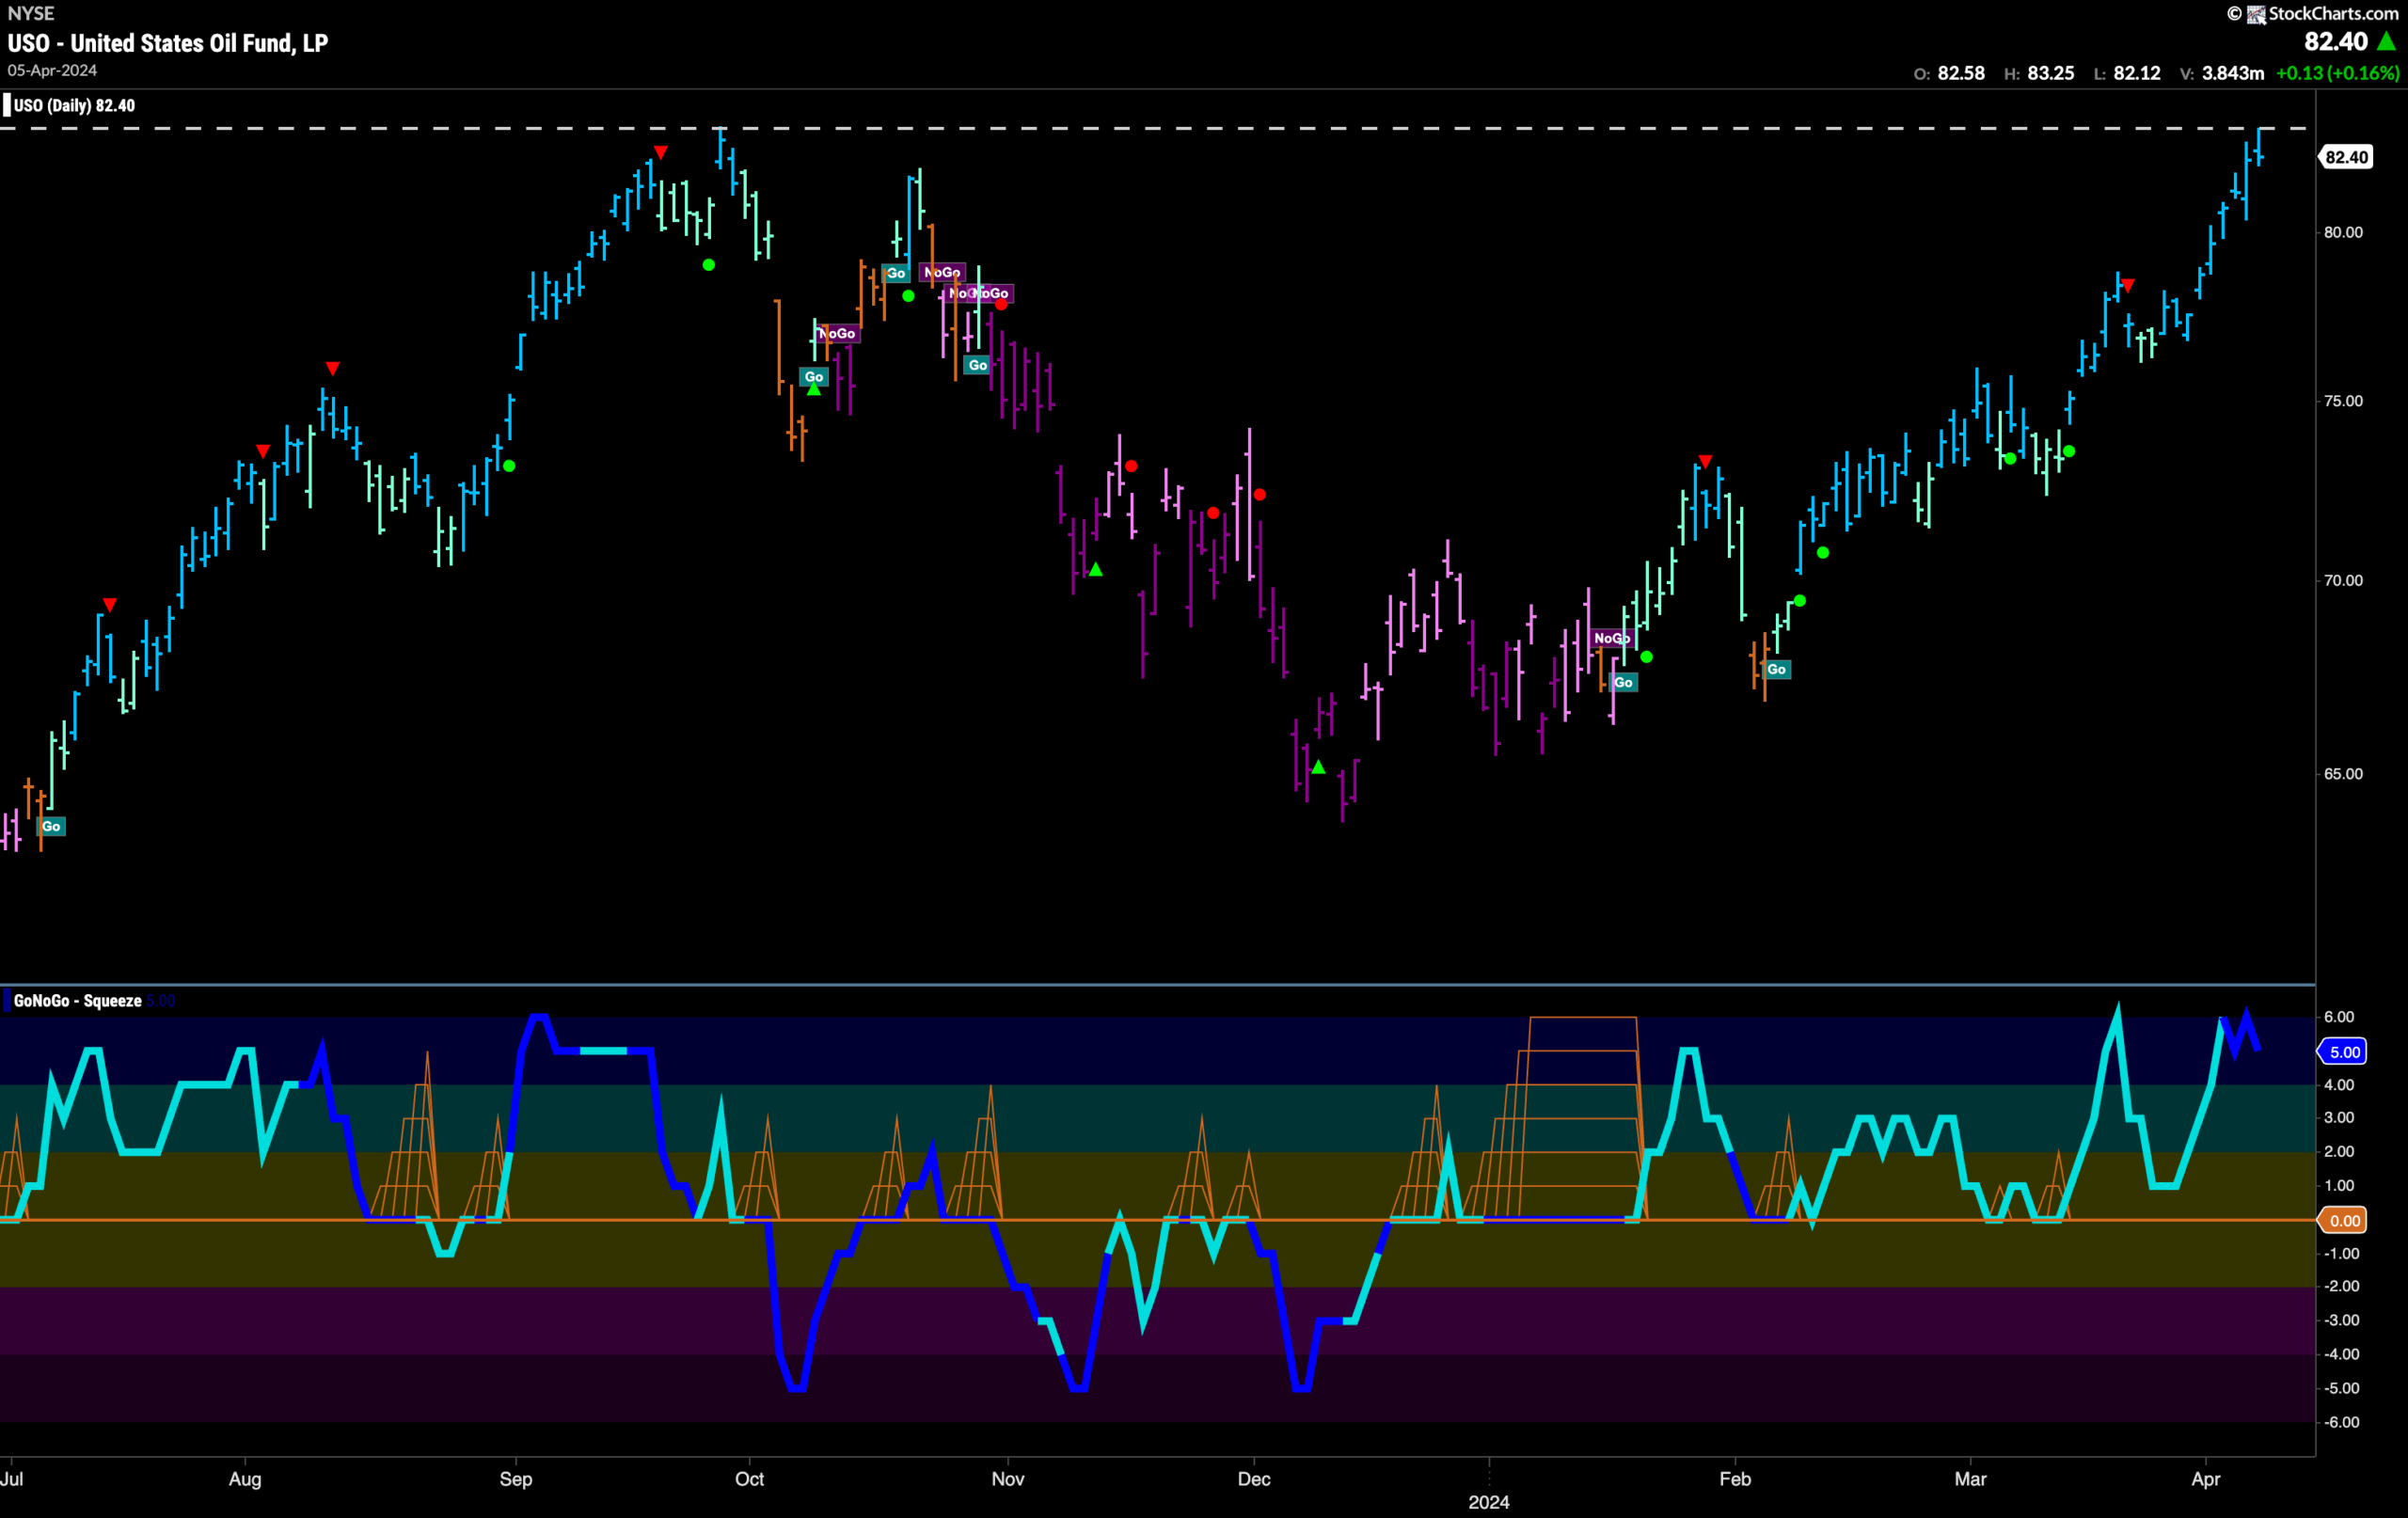
Task: Click the GoNoGo - Squeeze panel label
Action: (x=77, y=1001)
